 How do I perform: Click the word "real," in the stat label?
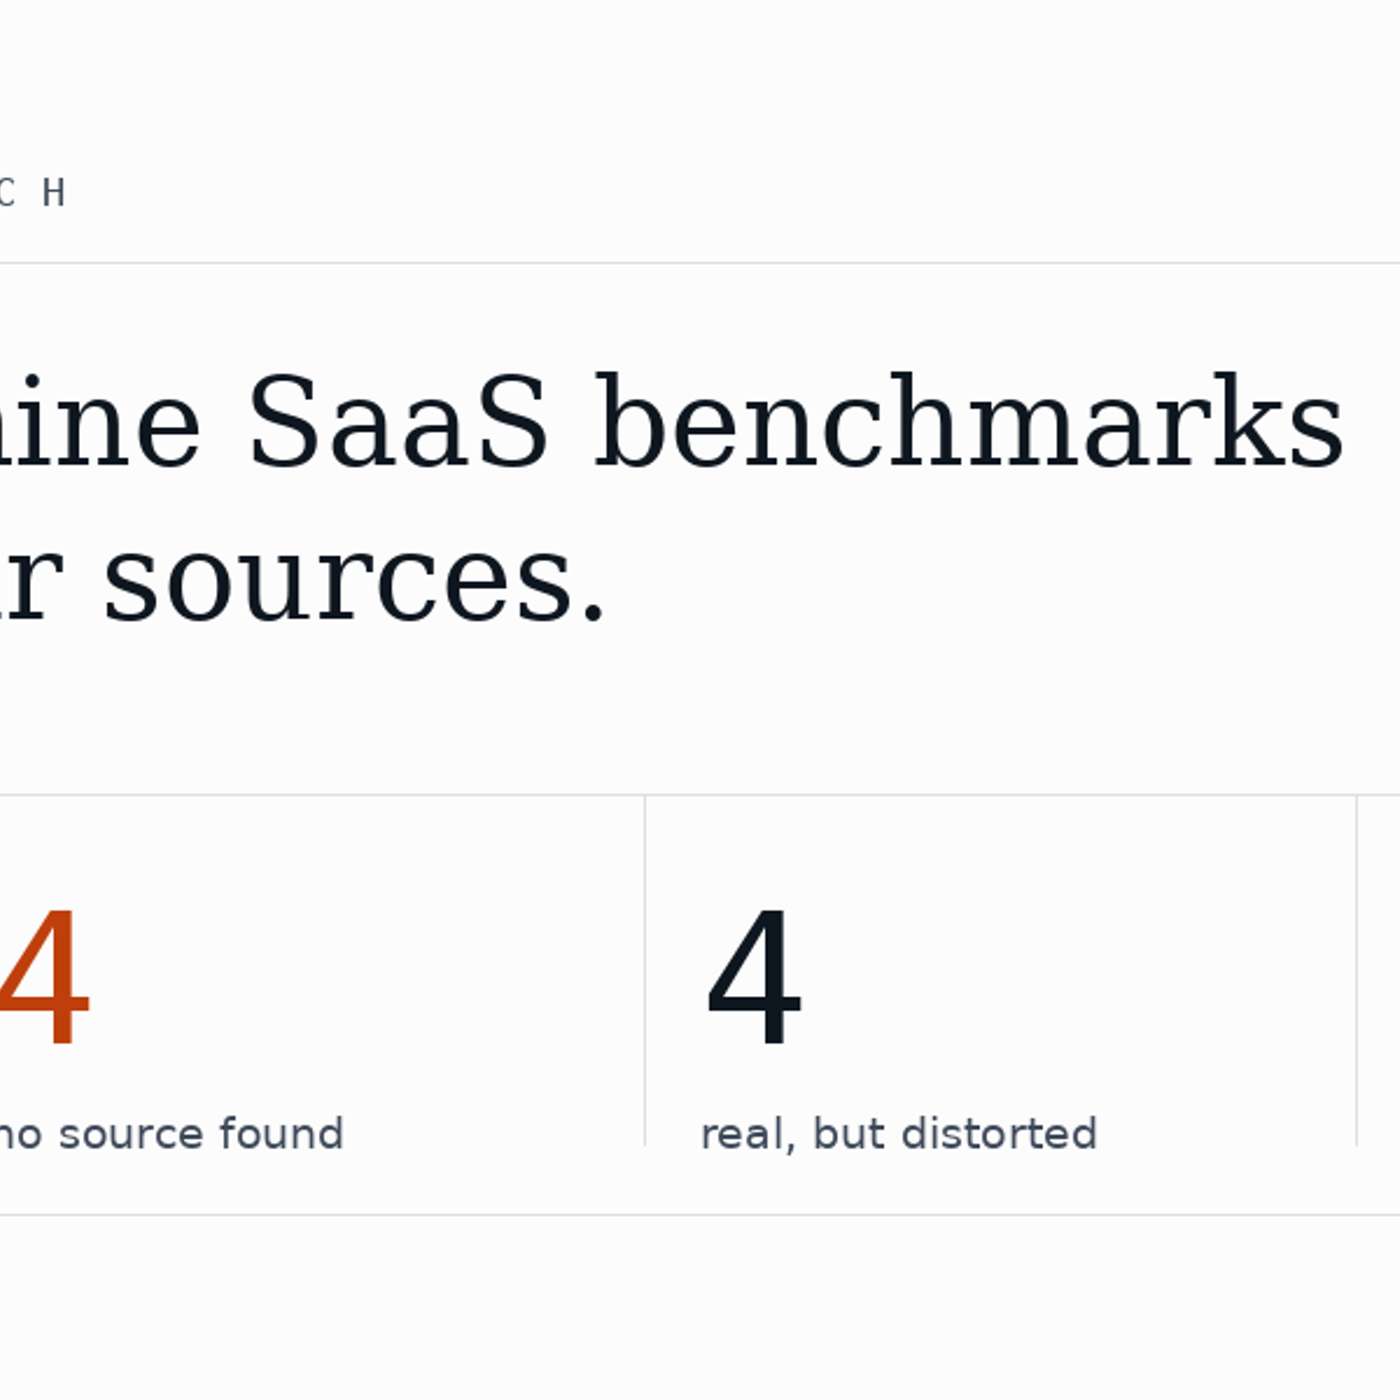pos(747,1134)
